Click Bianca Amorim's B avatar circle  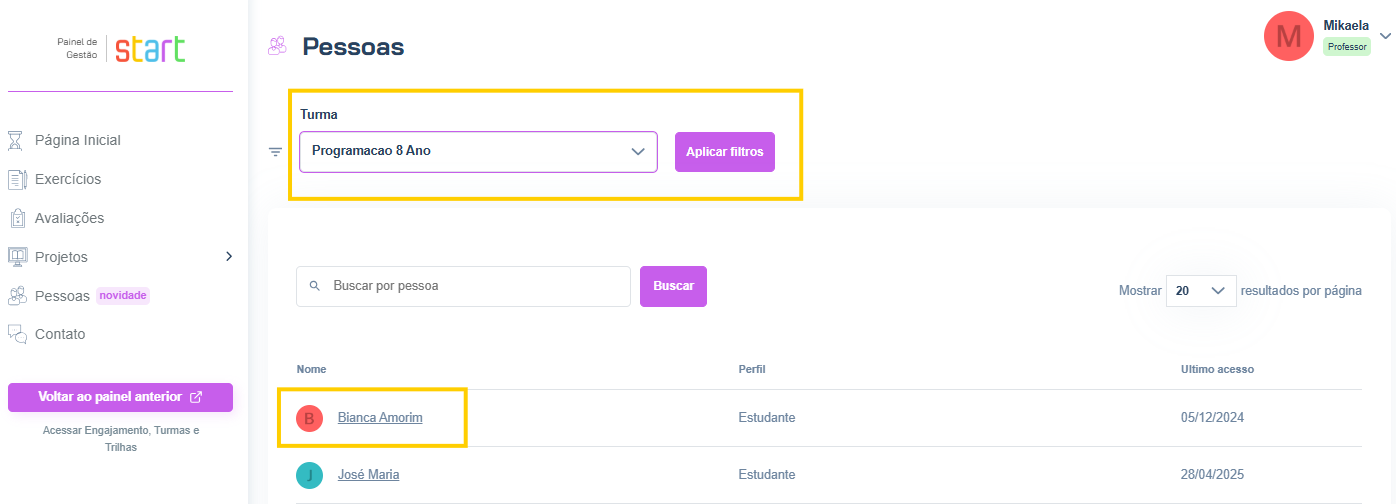coord(309,418)
